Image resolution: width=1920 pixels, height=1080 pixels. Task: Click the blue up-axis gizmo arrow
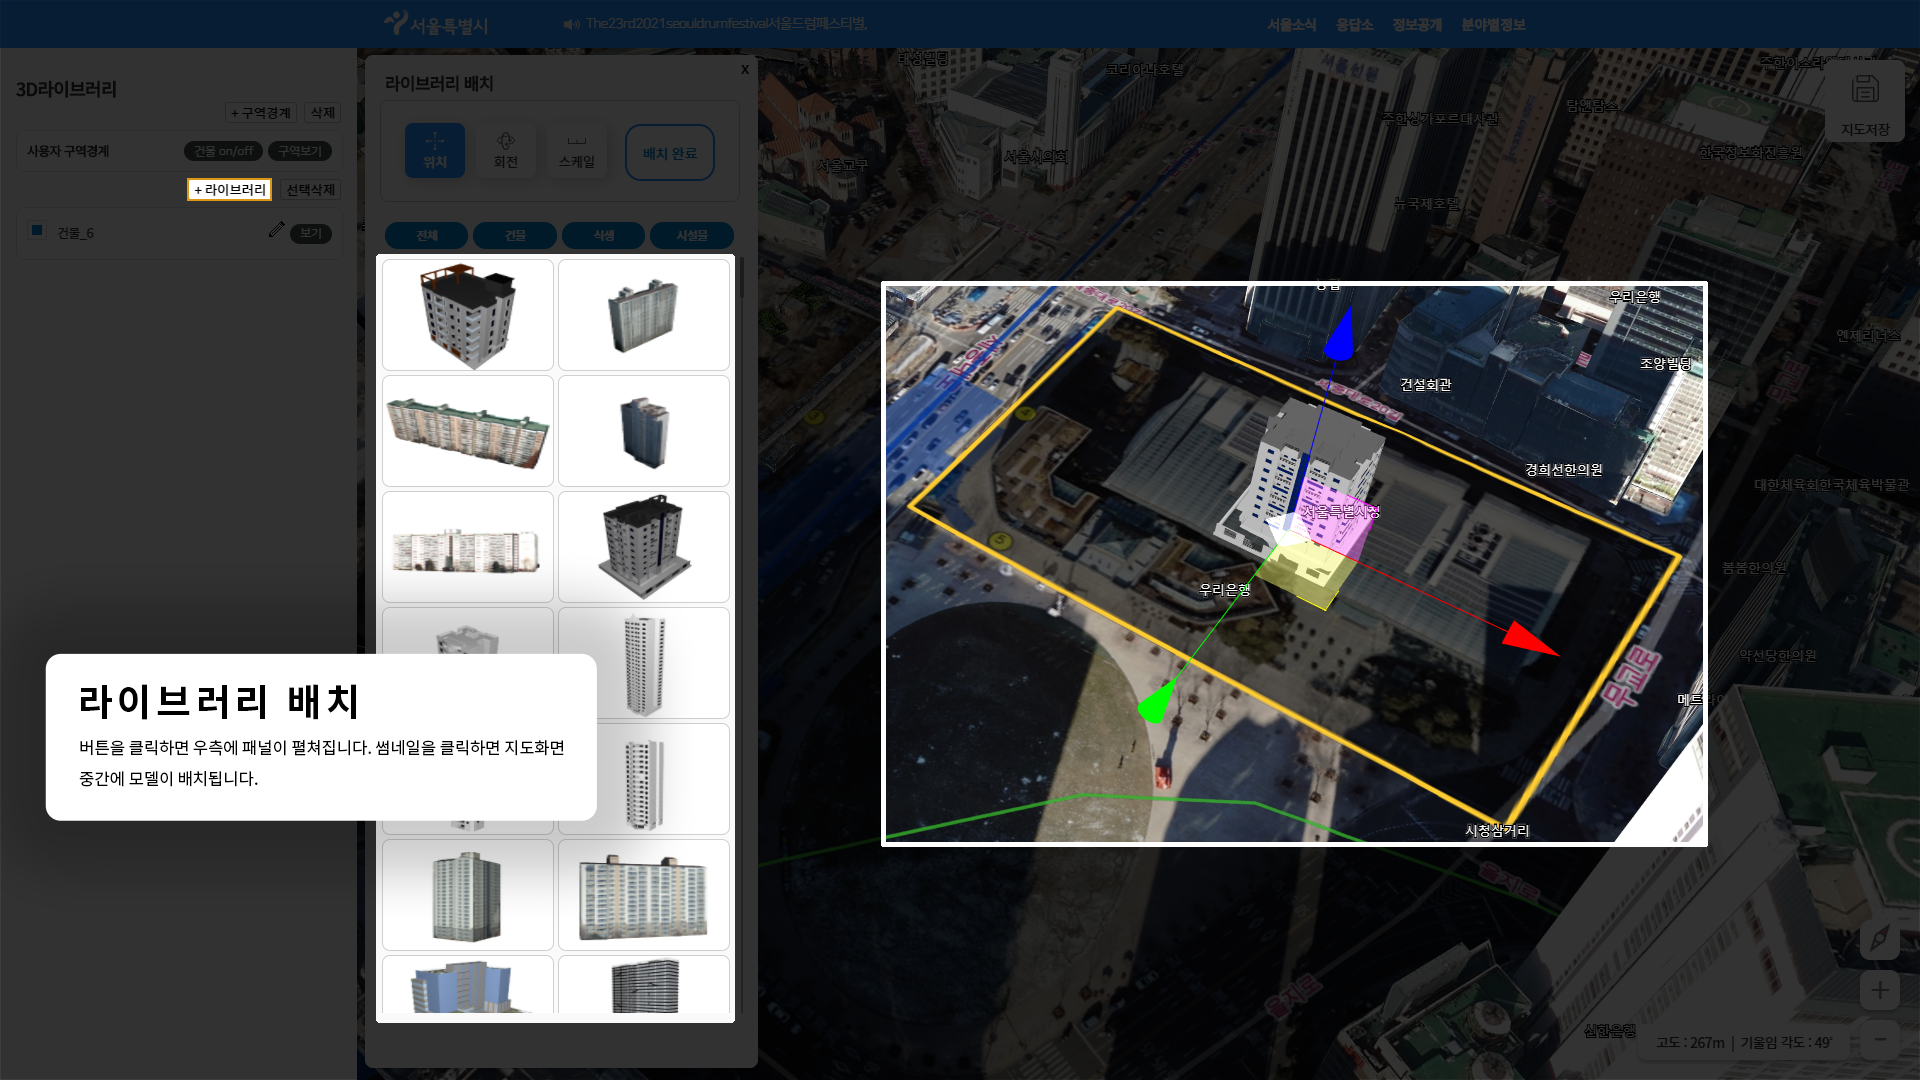pos(1340,335)
